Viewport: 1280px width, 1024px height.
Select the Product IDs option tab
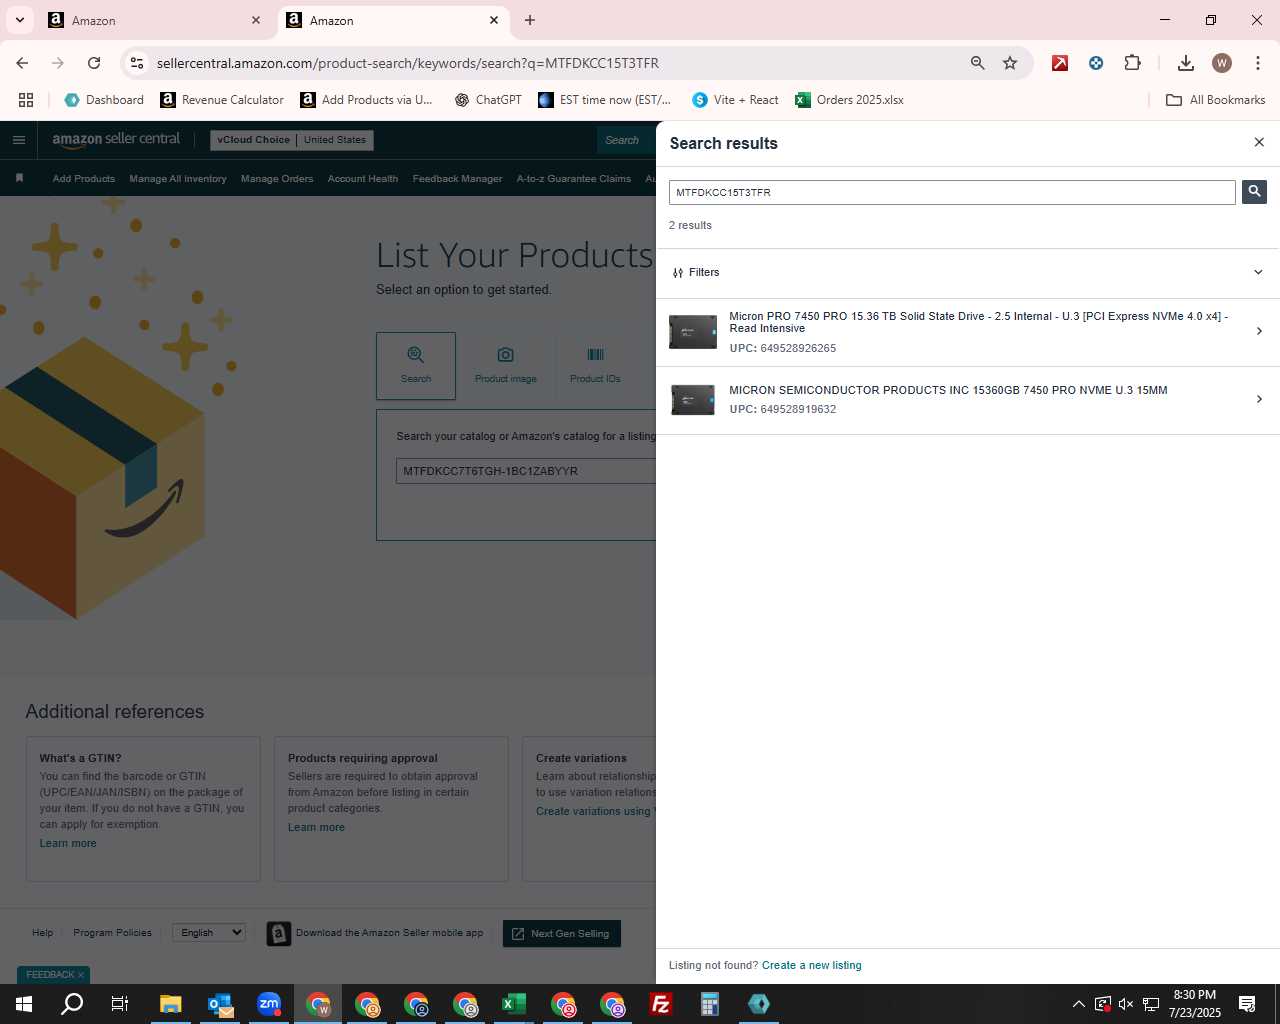(x=595, y=365)
